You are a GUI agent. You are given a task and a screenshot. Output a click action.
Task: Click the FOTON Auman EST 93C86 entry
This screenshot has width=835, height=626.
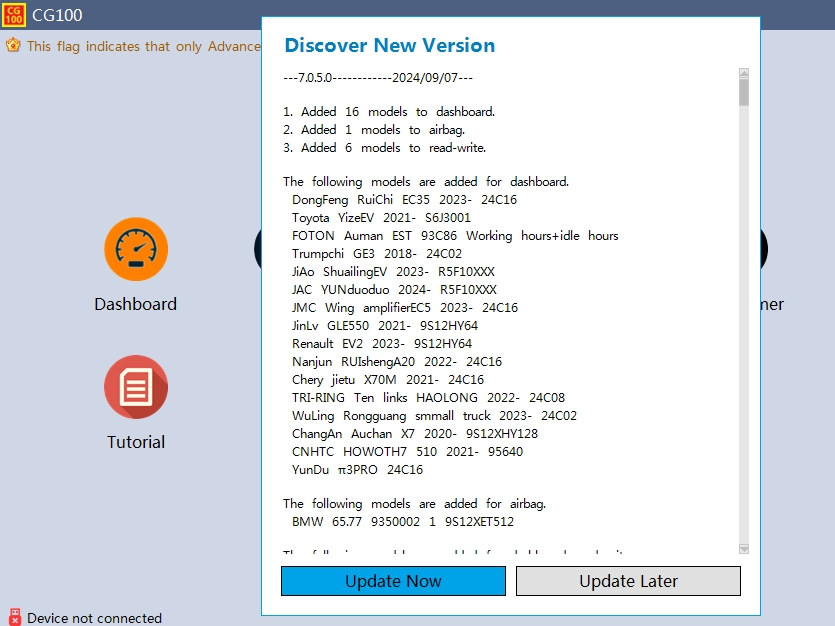(455, 236)
